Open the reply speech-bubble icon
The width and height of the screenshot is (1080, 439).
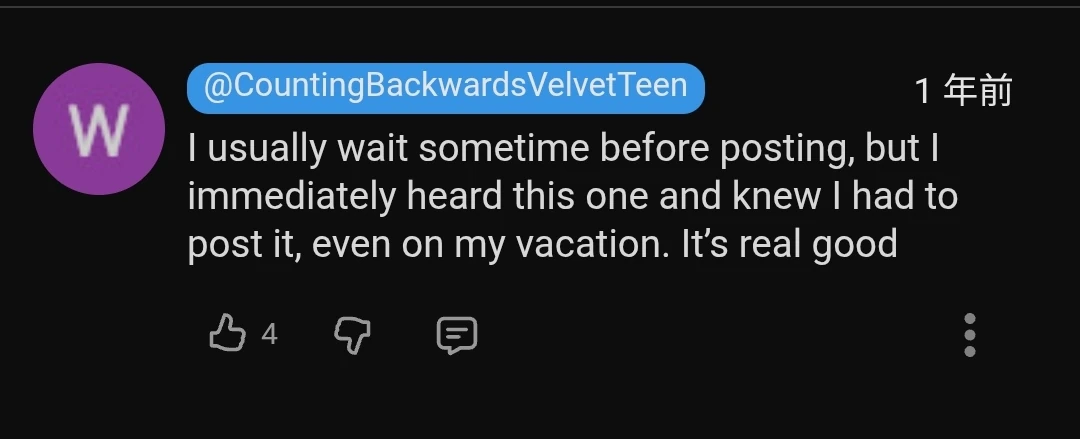click(x=457, y=334)
